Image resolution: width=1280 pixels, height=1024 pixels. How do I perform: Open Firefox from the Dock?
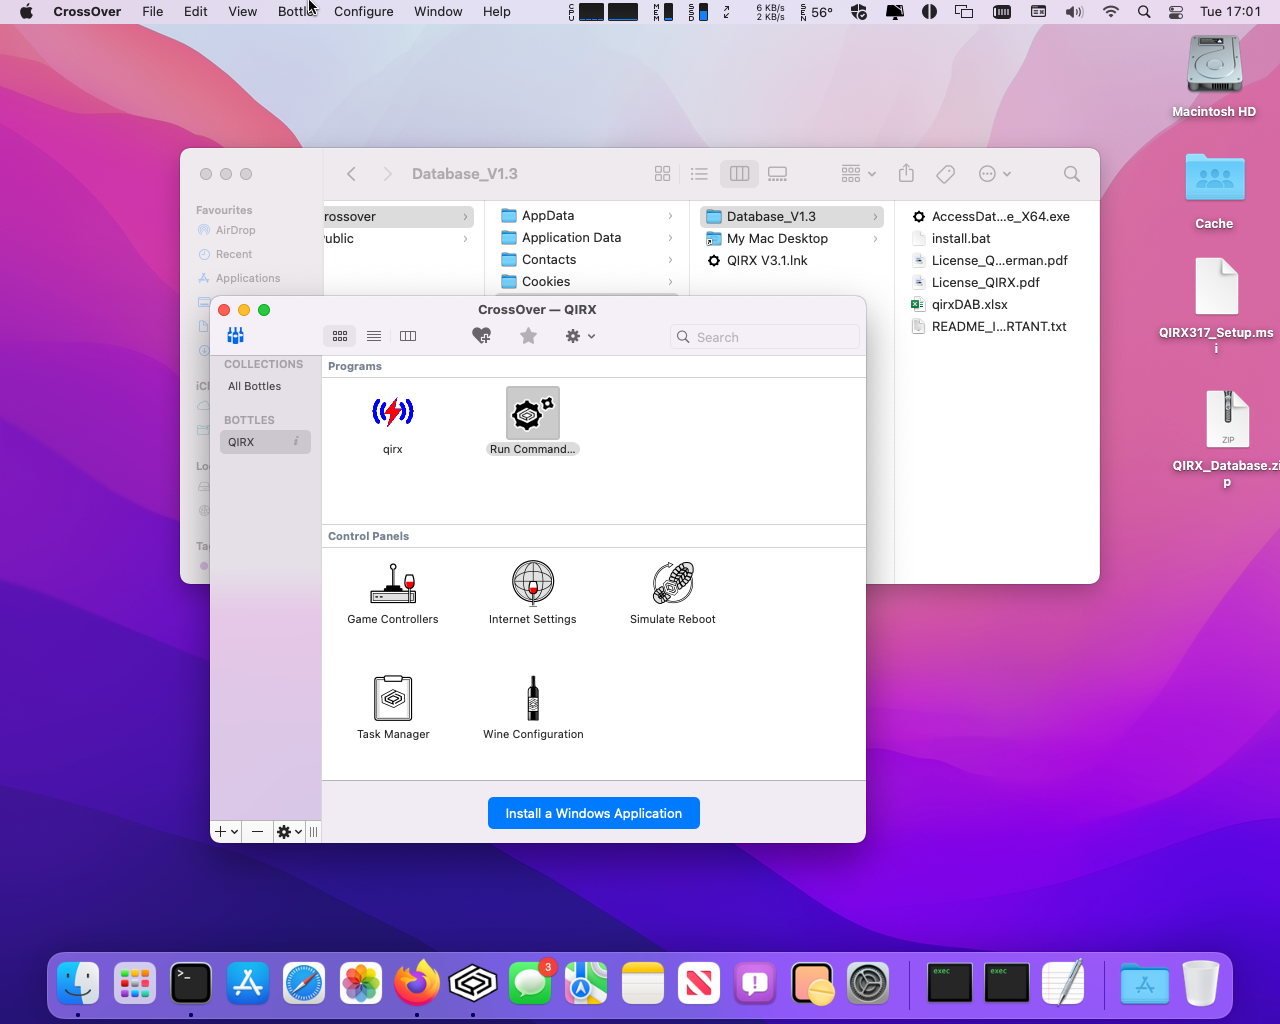417,983
